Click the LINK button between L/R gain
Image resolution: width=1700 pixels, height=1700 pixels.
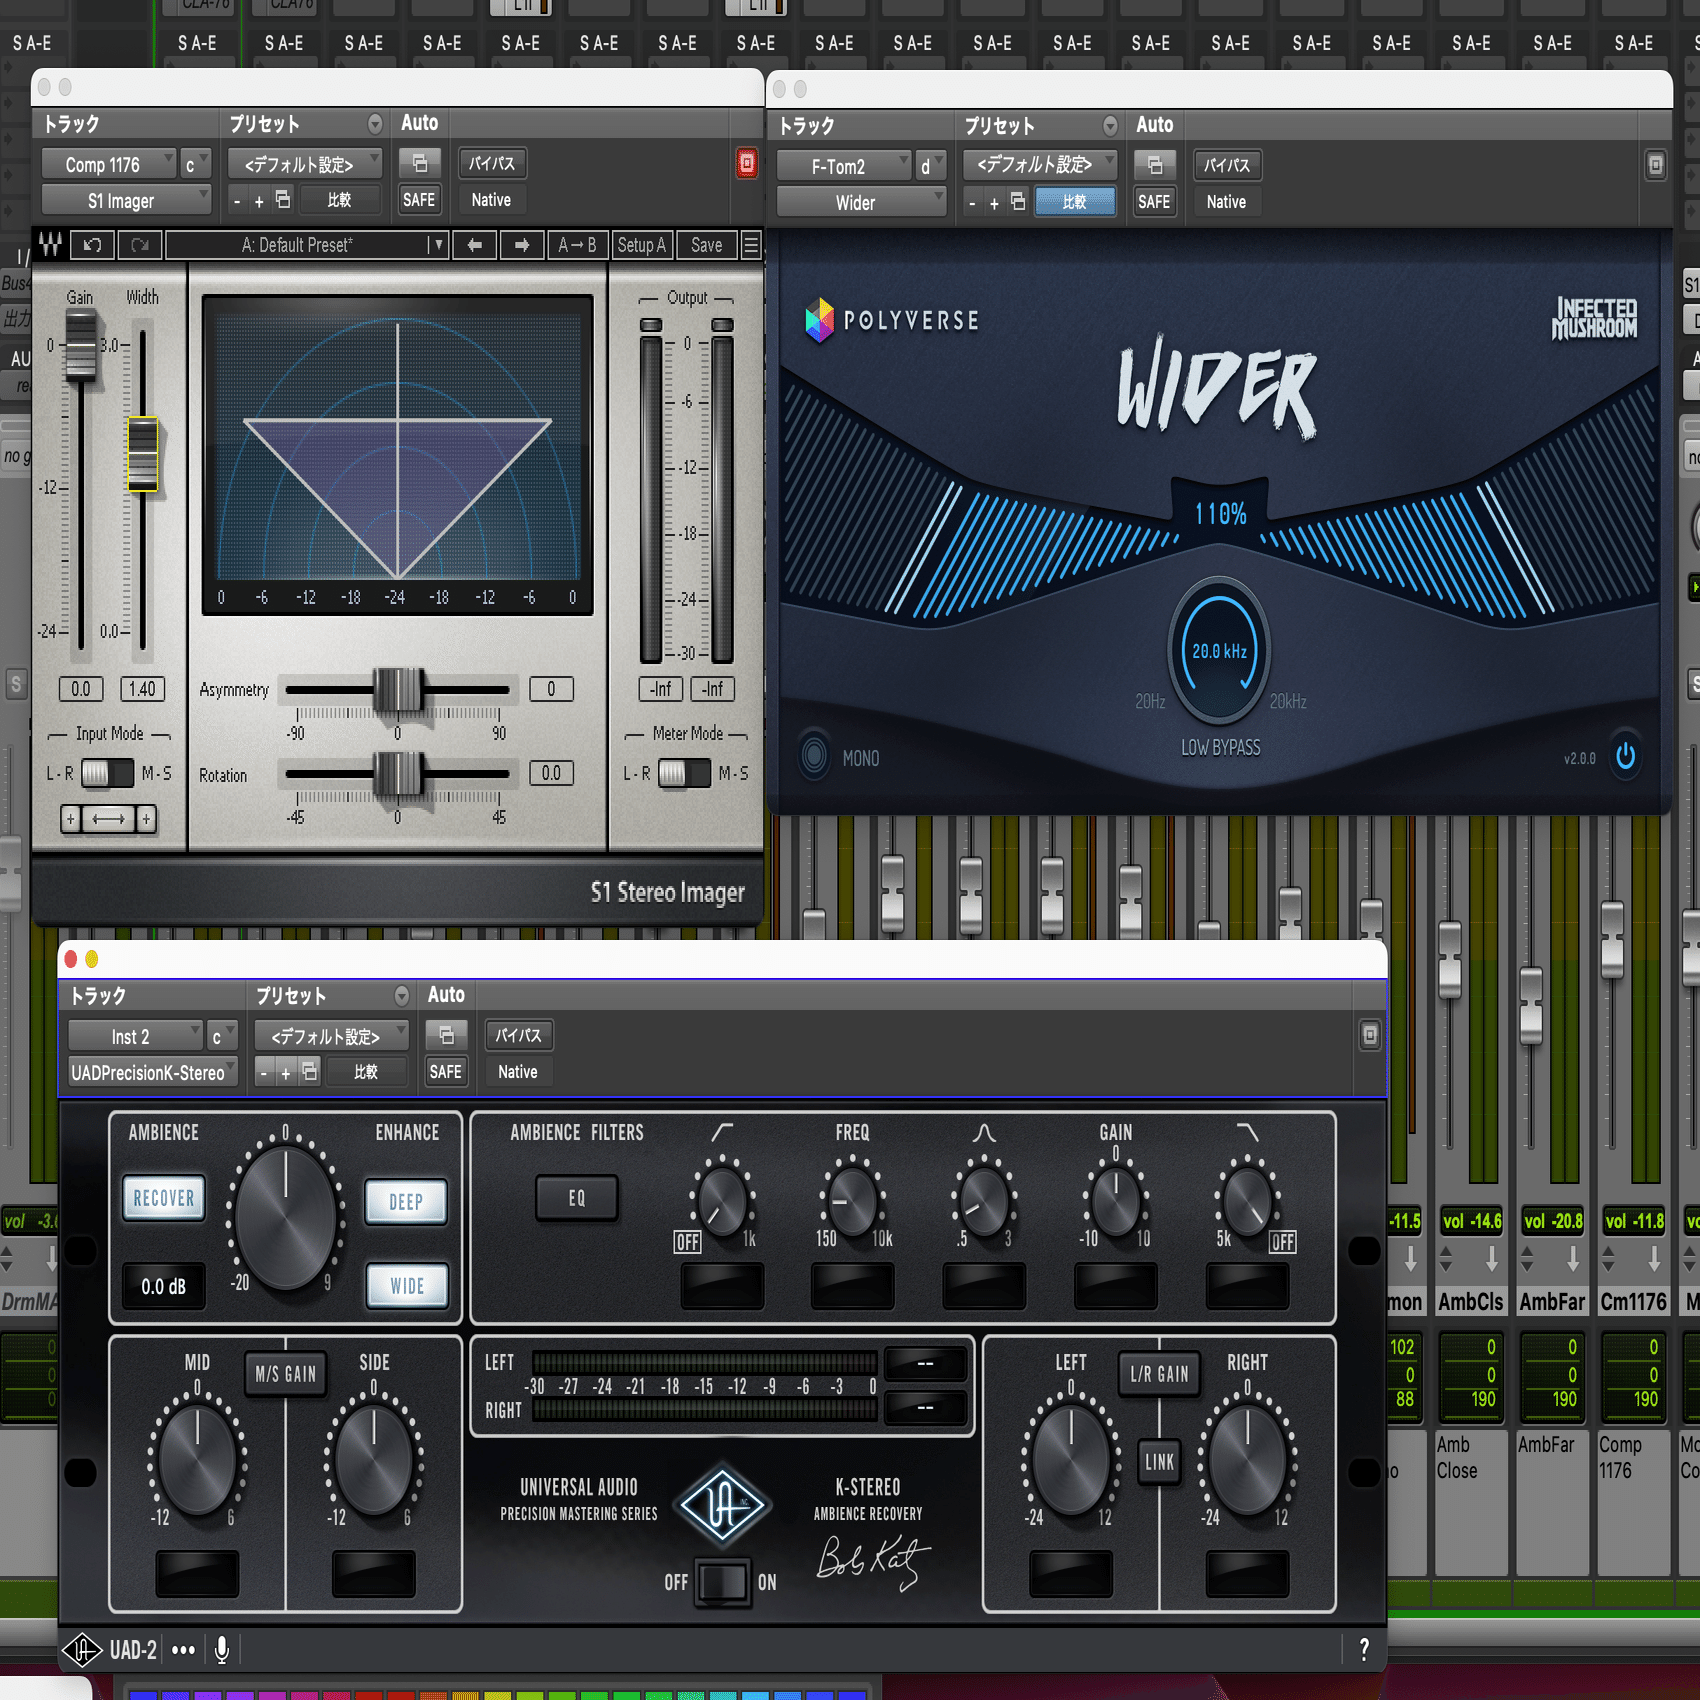(x=1159, y=1462)
